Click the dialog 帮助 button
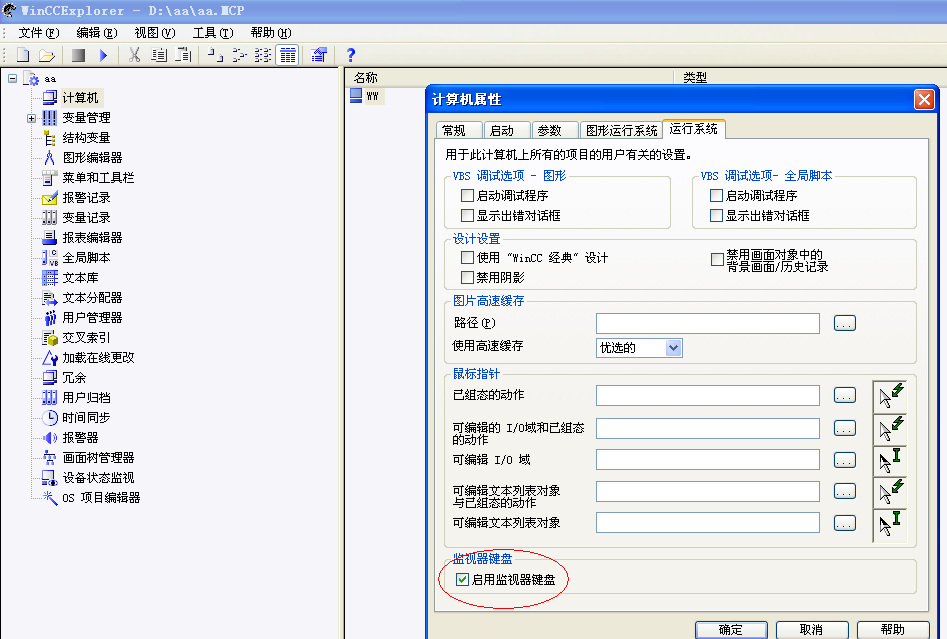Viewport: 947px width, 639px height. (x=893, y=629)
